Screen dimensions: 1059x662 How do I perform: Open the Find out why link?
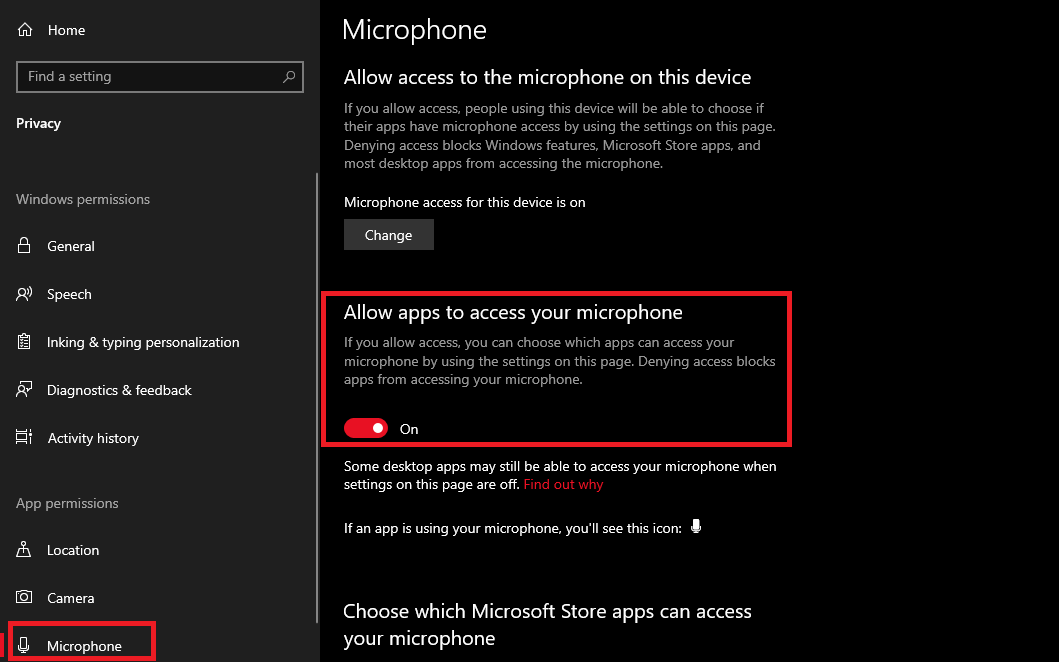[x=563, y=484]
